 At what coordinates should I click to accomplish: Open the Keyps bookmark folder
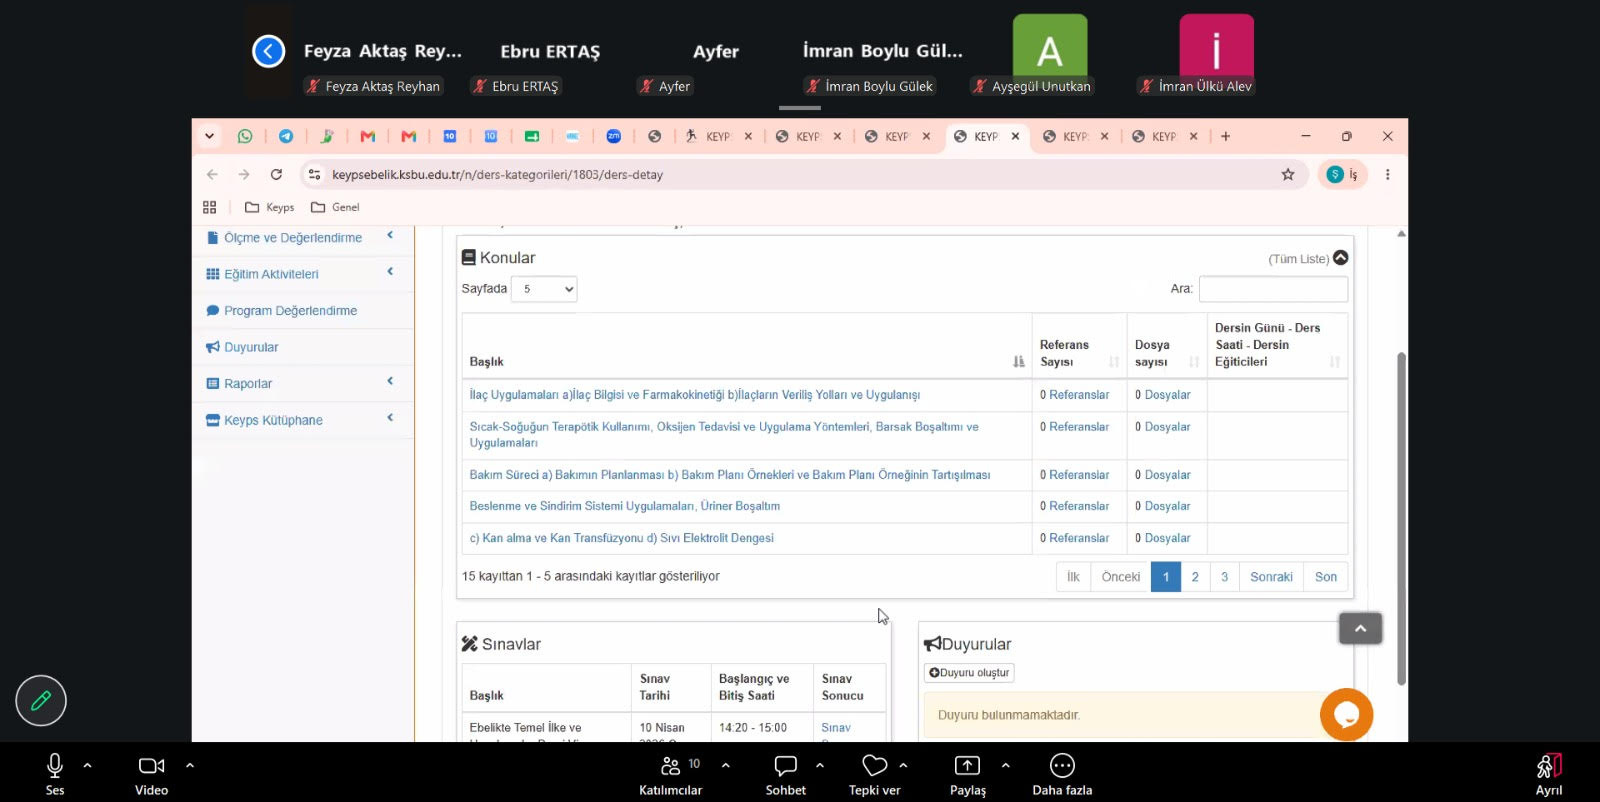270,207
